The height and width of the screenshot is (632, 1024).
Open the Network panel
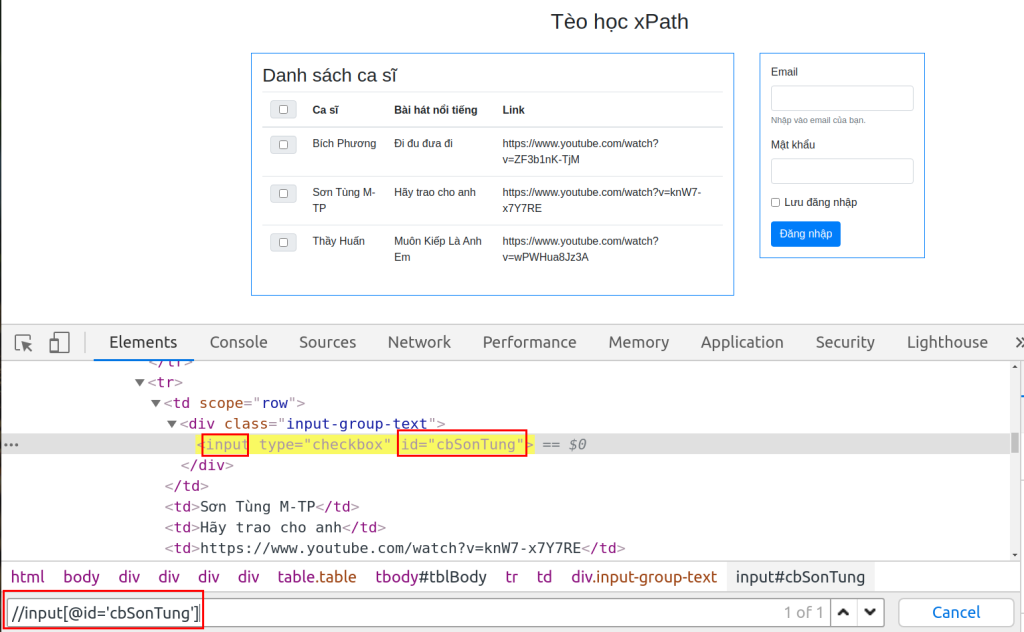[x=419, y=342]
